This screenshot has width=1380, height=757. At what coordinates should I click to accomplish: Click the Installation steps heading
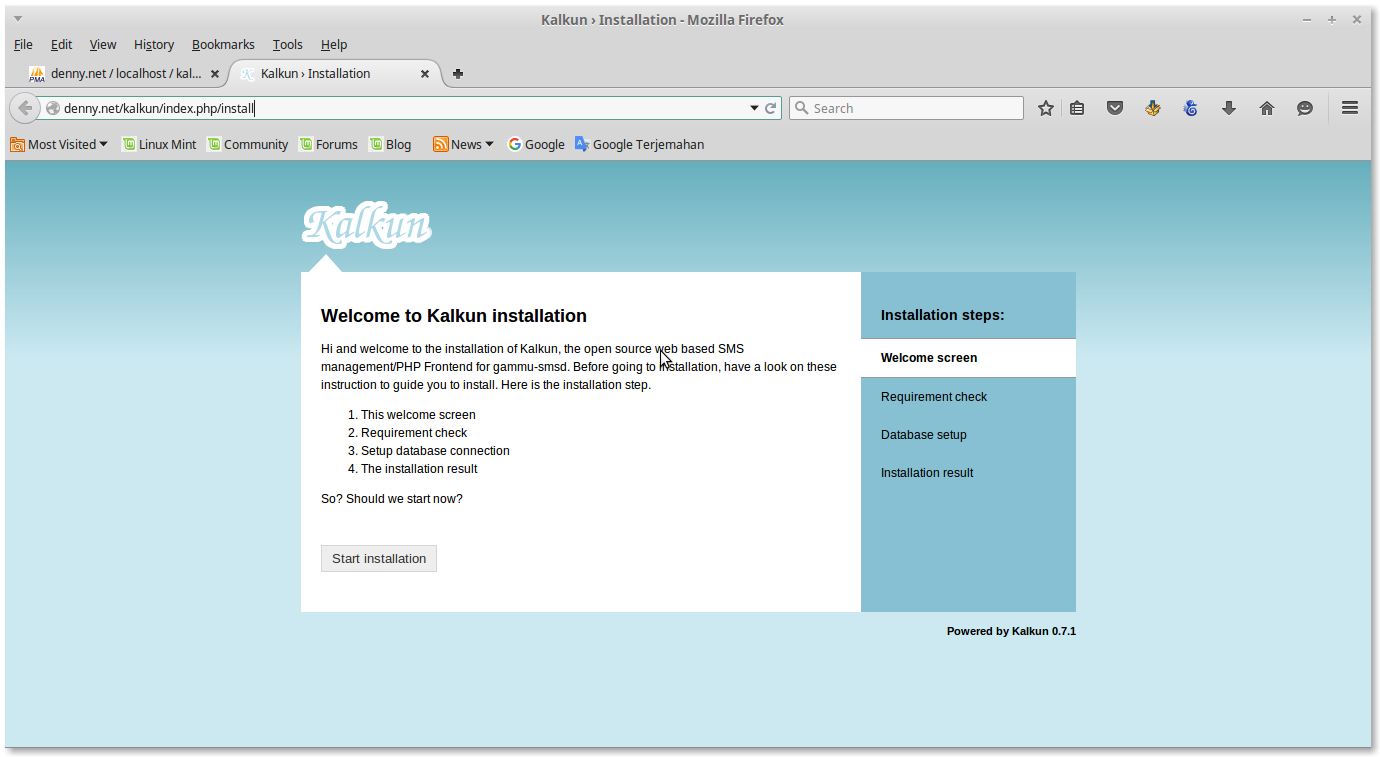point(942,315)
